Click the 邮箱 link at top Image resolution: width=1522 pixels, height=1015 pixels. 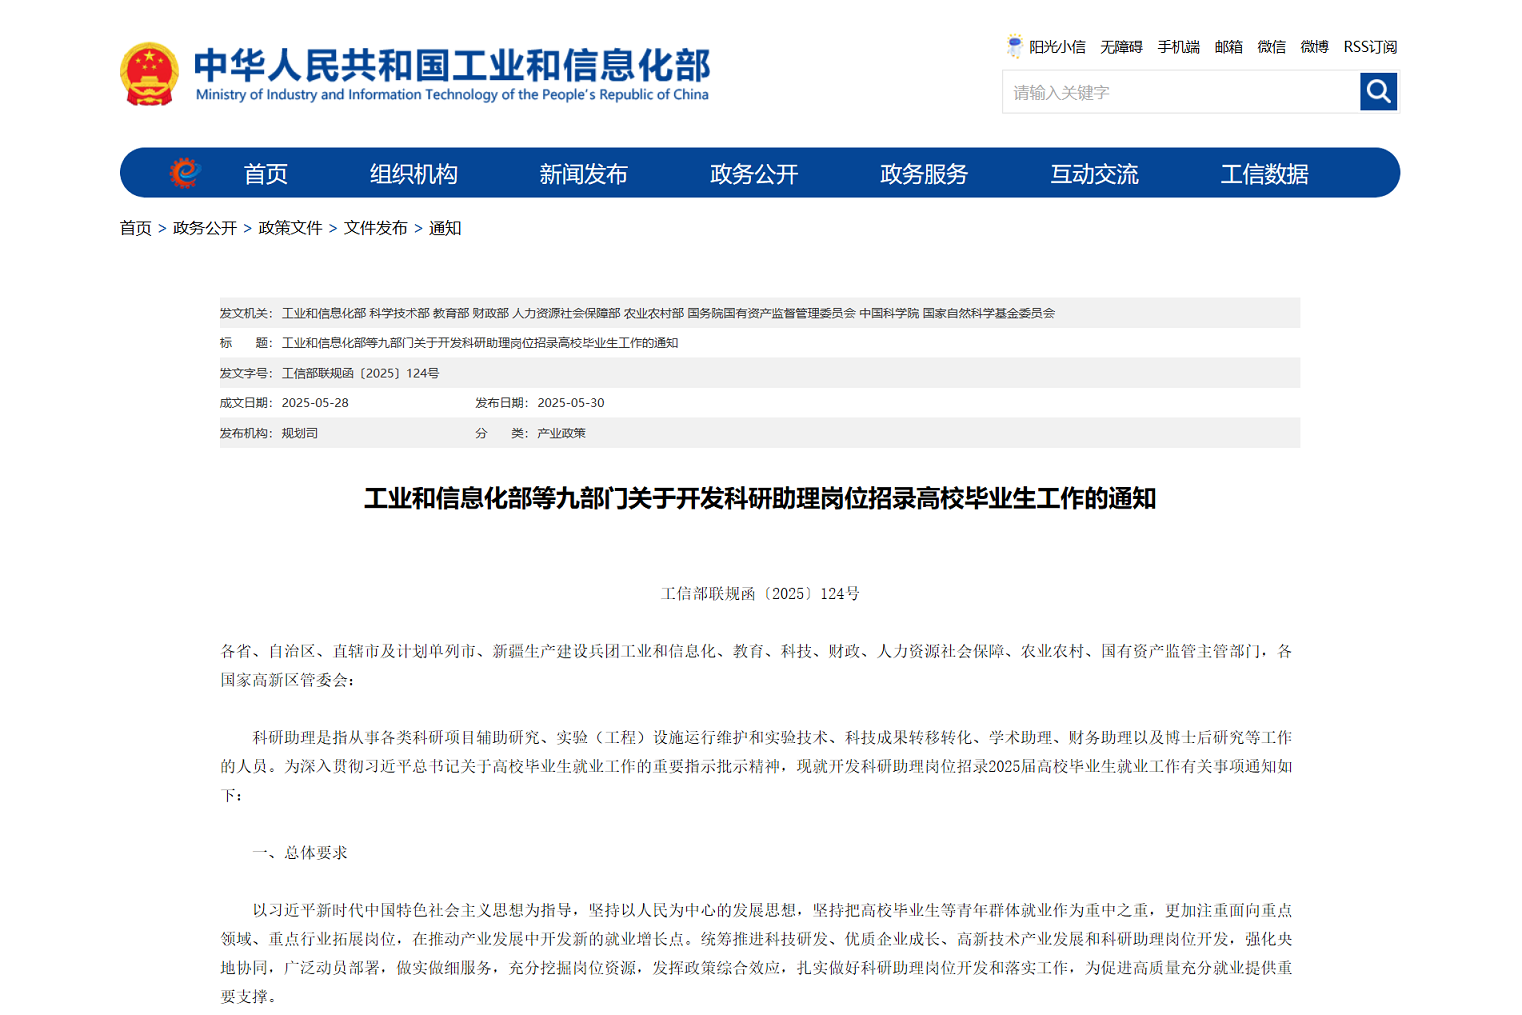tap(1228, 47)
